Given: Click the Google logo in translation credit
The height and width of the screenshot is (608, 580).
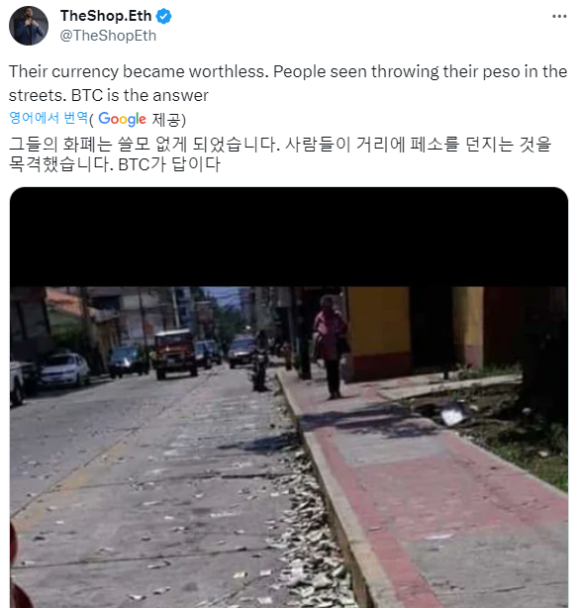Looking at the screenshot, I should click(122, 119).
